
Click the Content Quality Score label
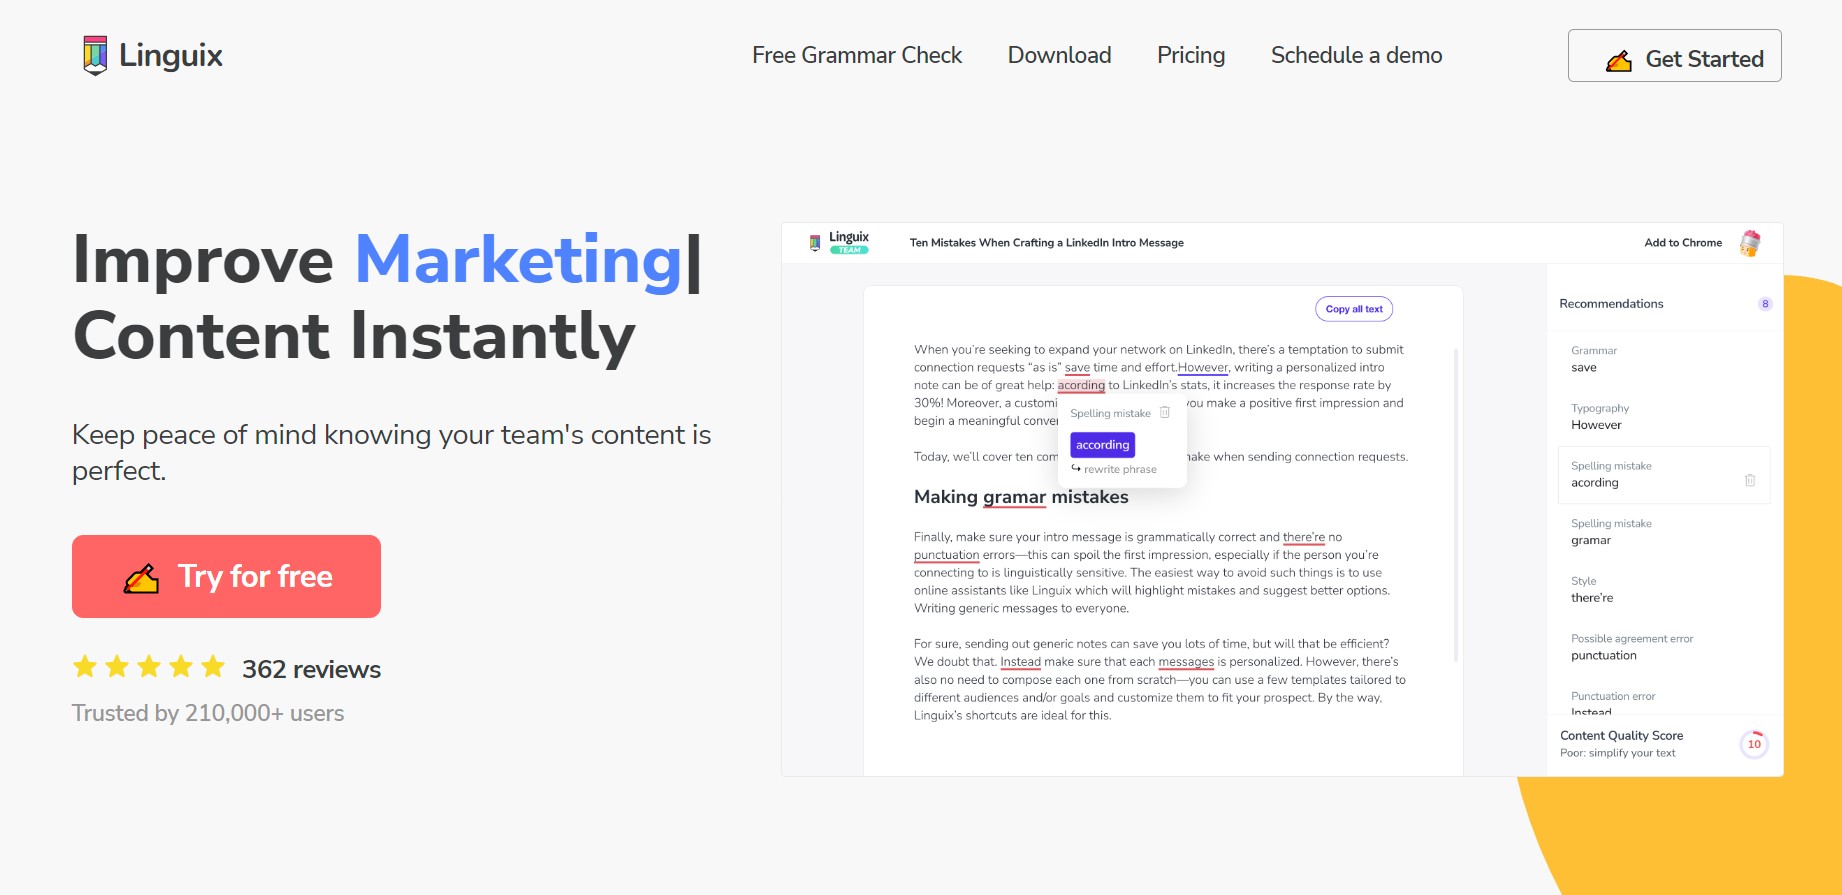point(1621,736)
